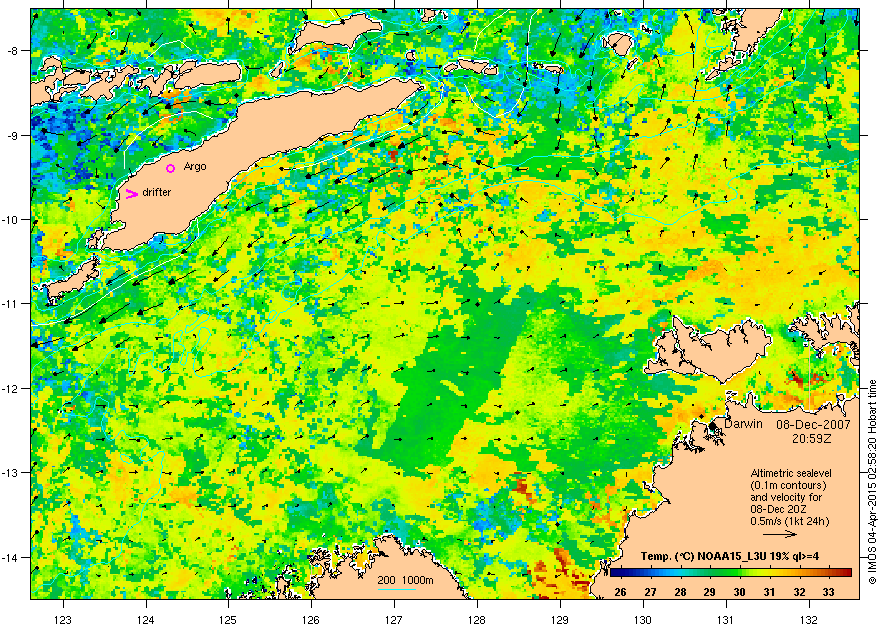Click the 'drifter' label text
Screen dimensions: 880x630
[x=157, y=192]
